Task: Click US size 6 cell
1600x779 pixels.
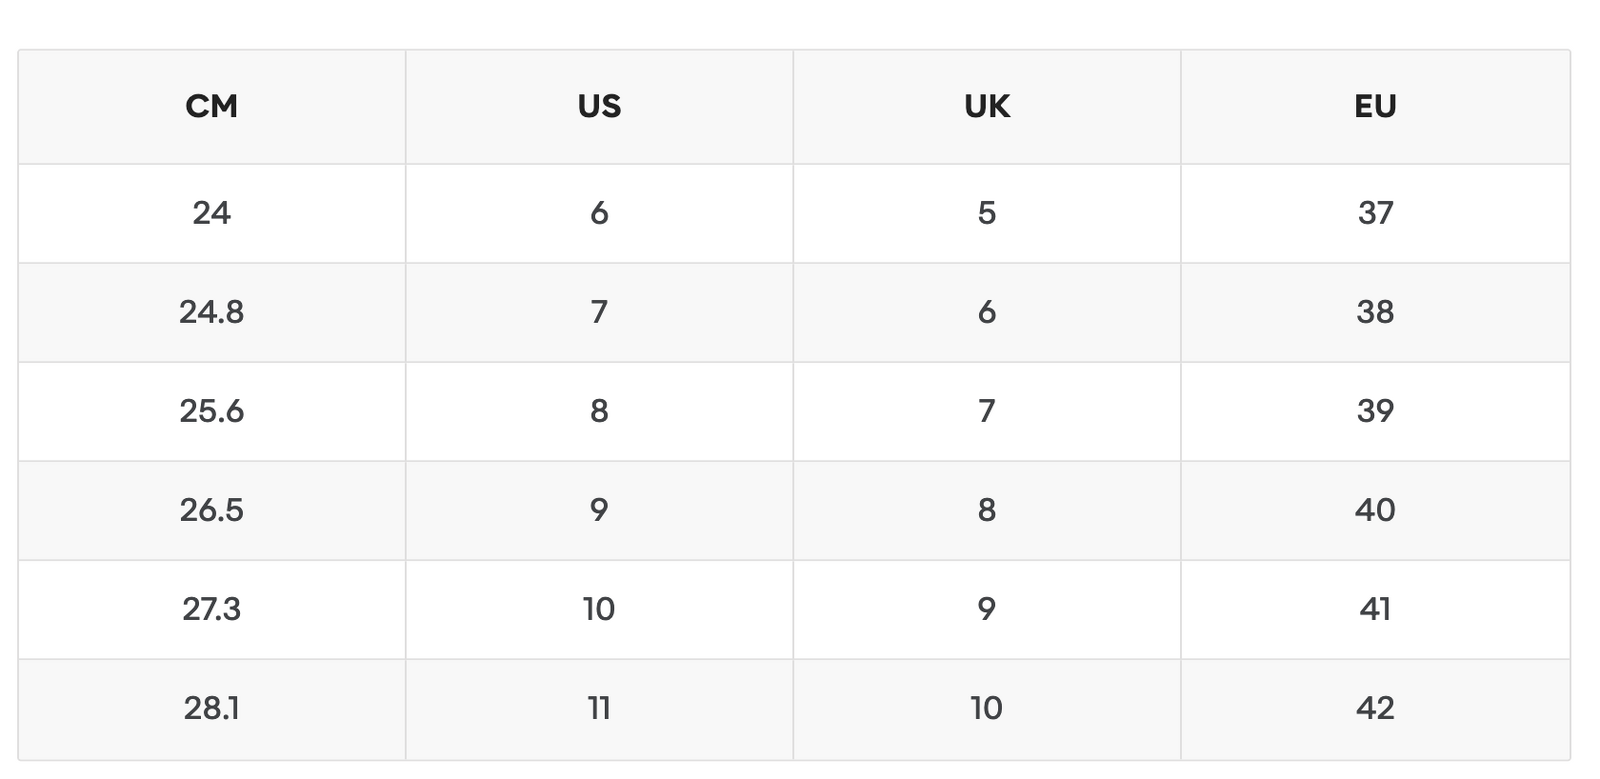Action: 599,213
